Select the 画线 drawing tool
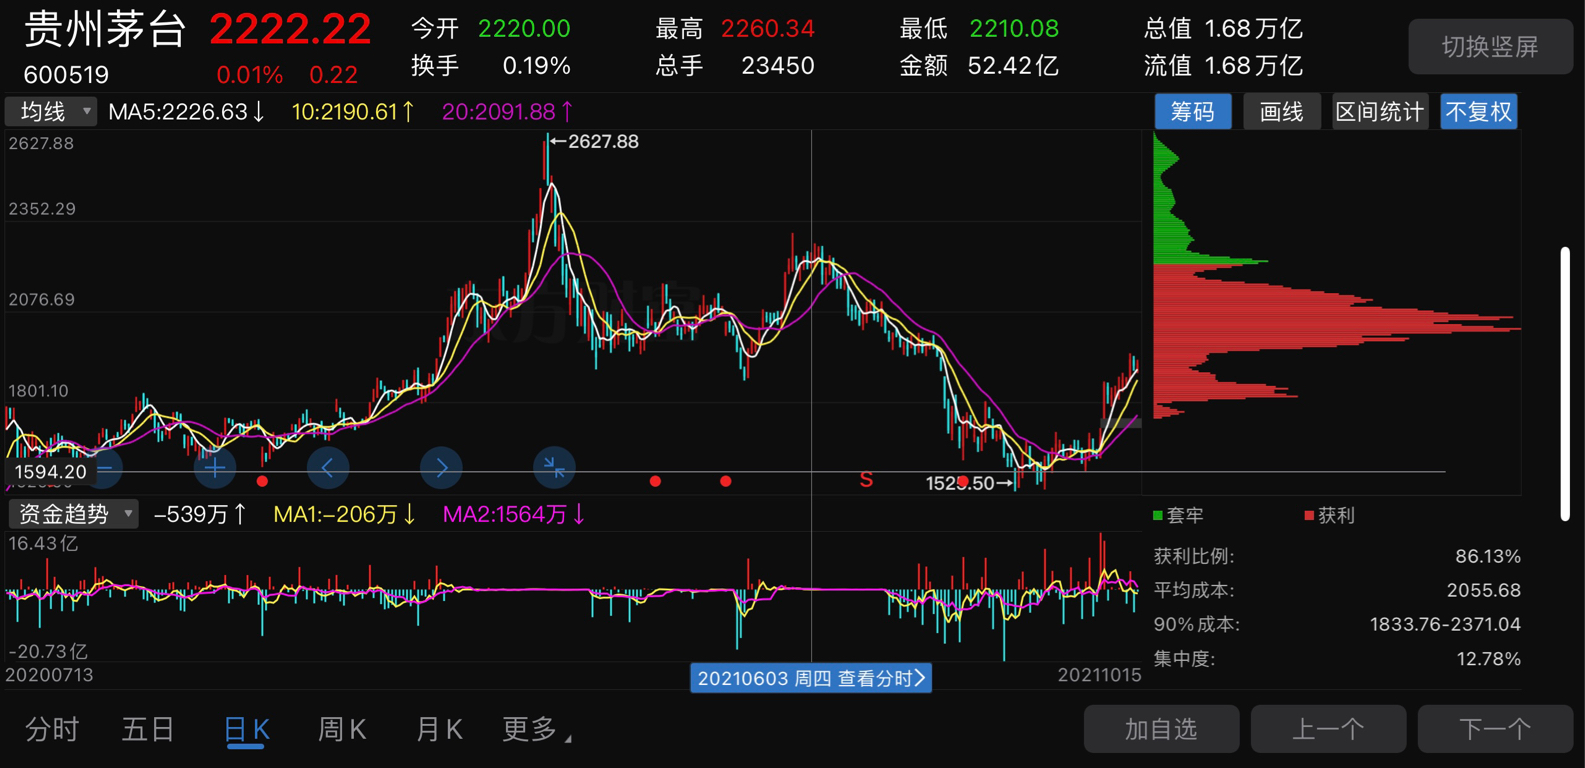 point(1282,112)
